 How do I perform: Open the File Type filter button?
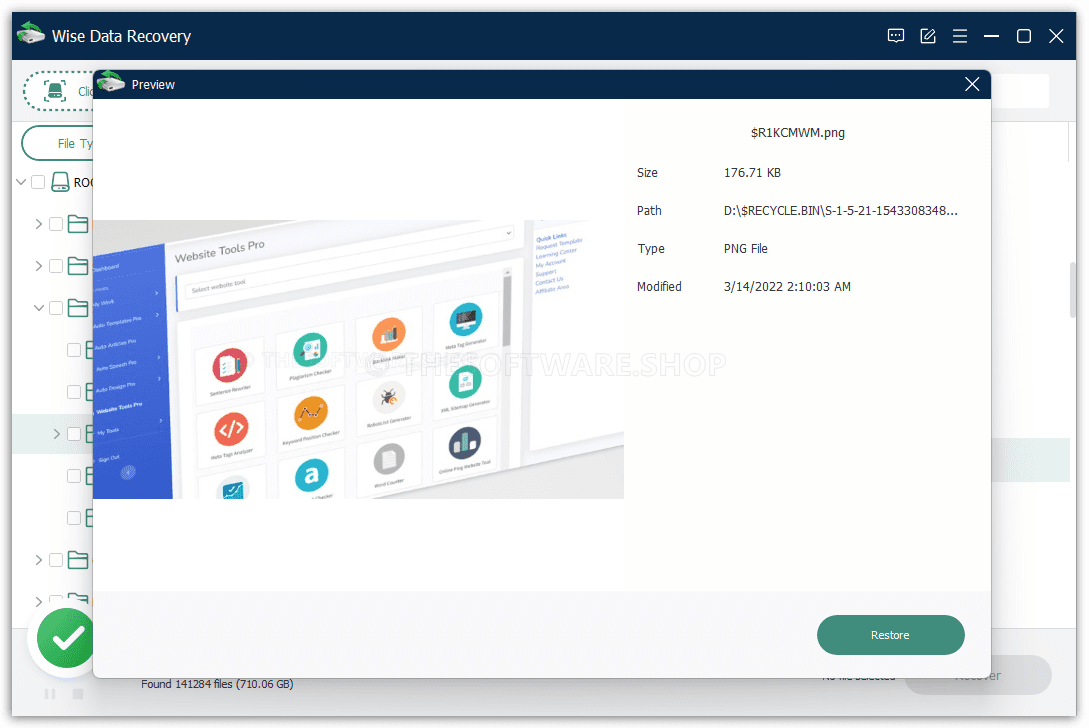58,143
